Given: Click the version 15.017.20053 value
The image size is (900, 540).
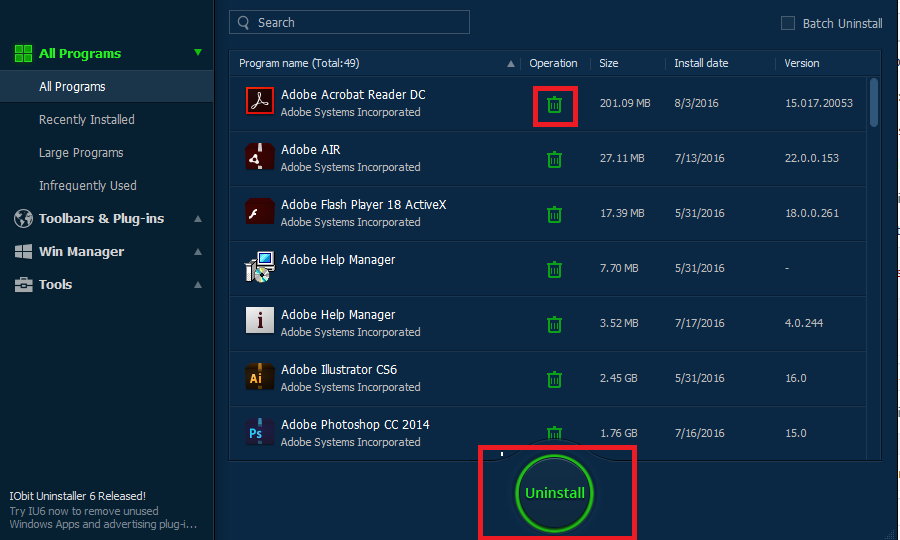Looking at the screenshot, I should click(818, 103).
